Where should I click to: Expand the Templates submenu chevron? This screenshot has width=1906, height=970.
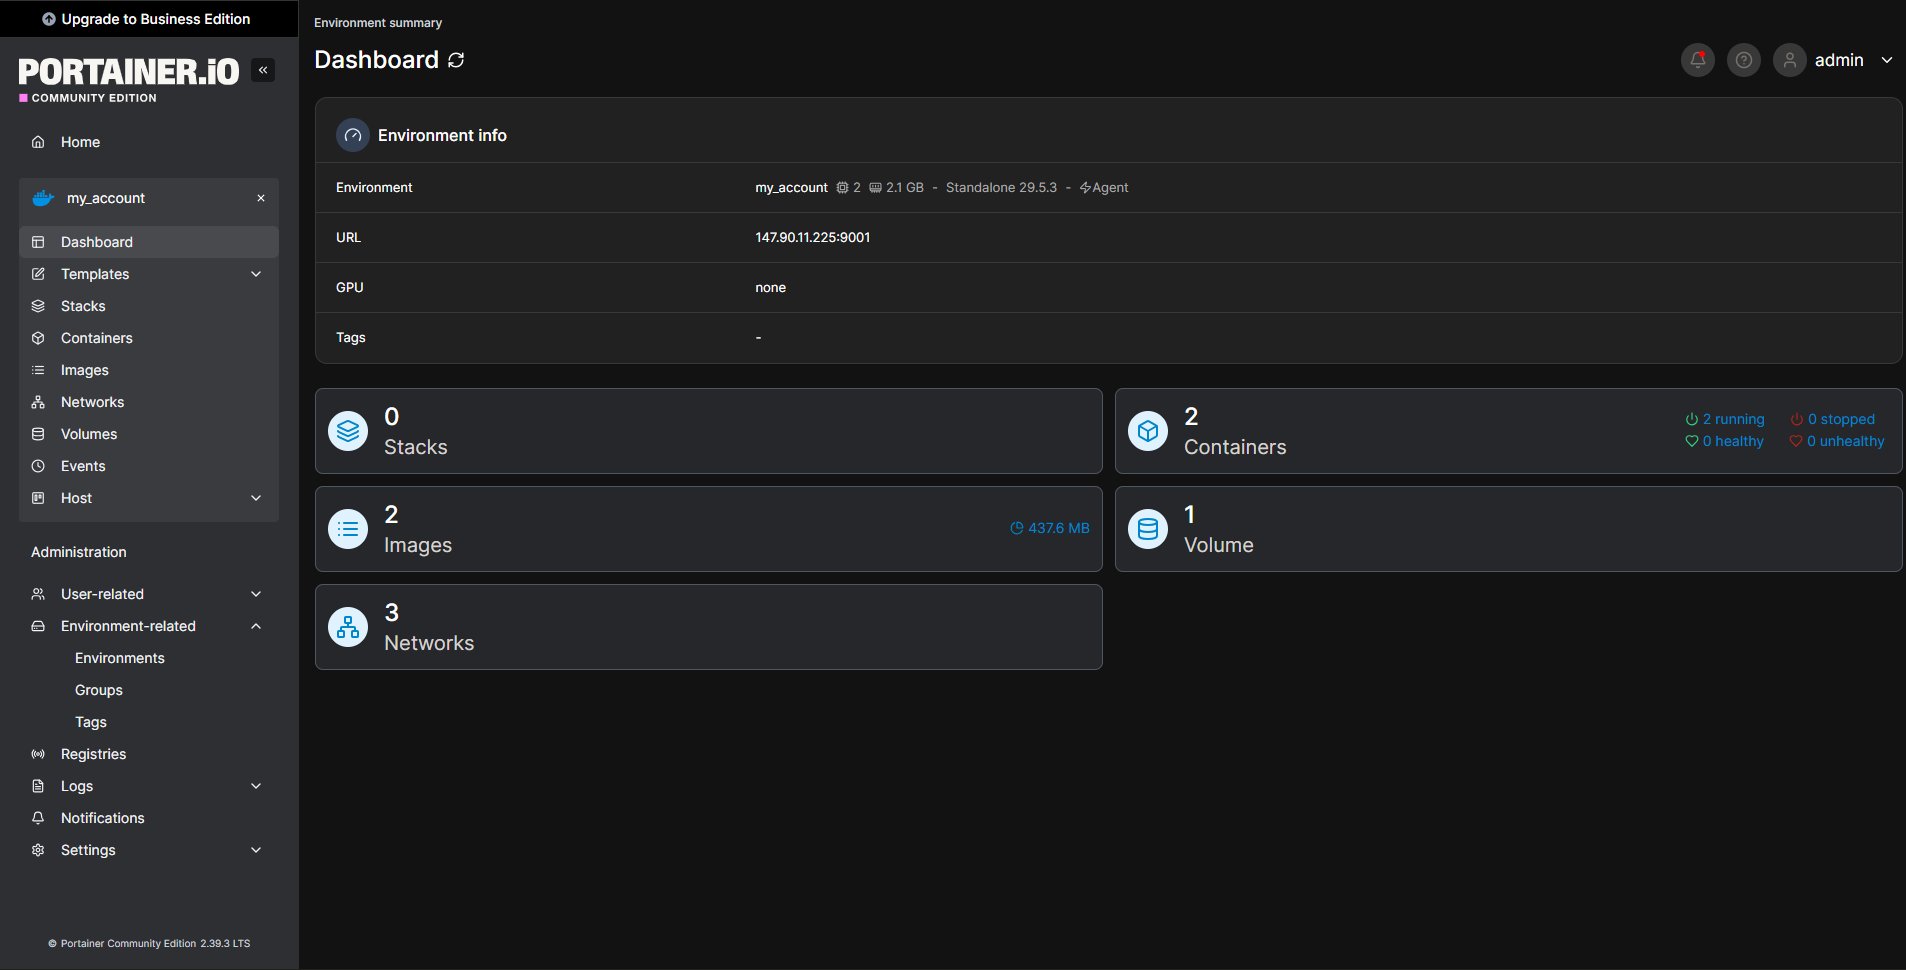point(256,274)
